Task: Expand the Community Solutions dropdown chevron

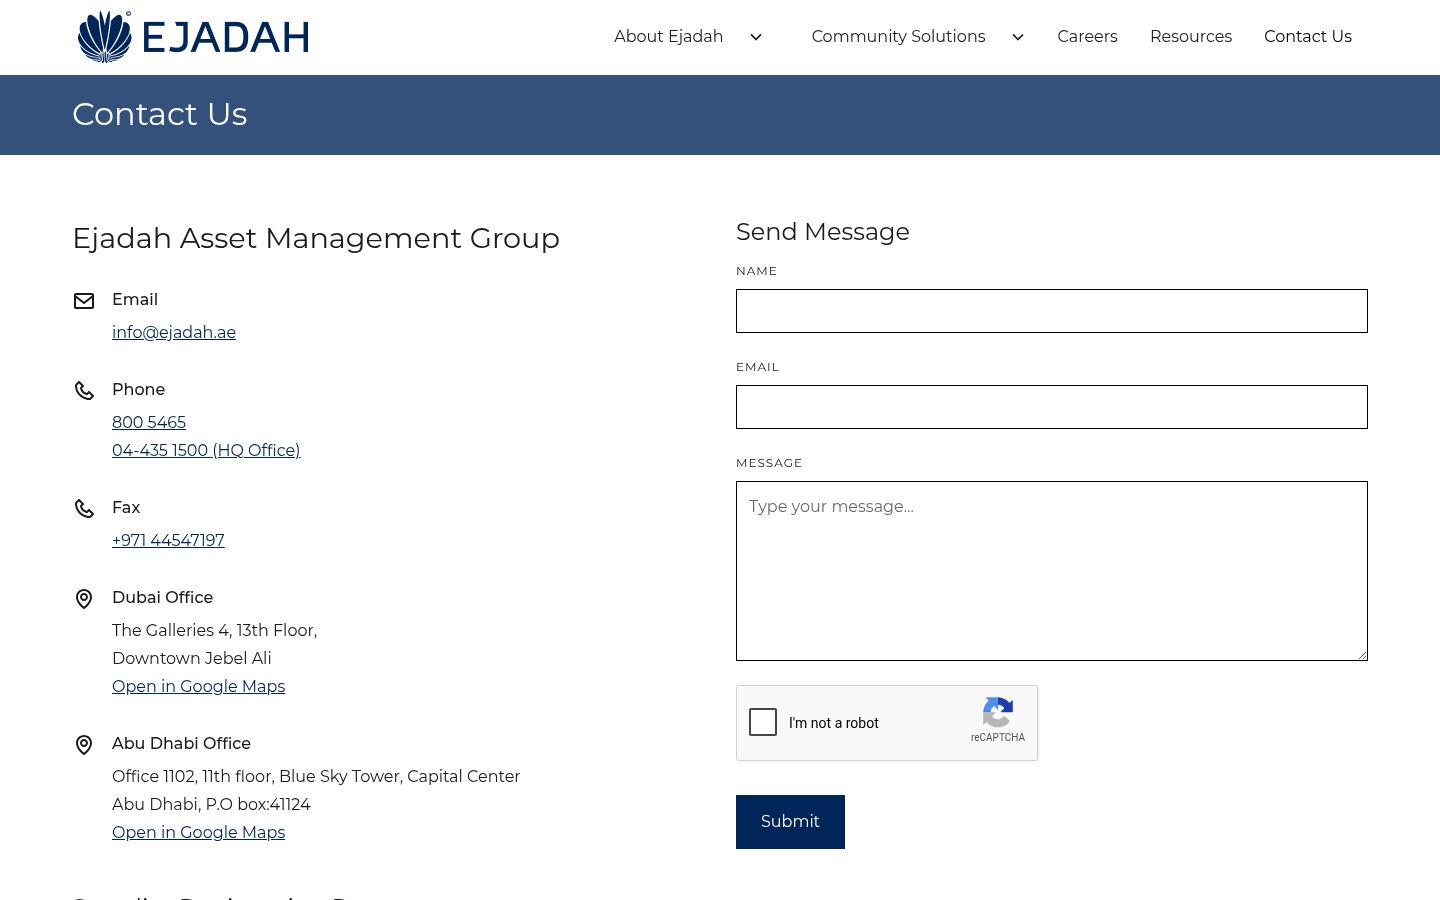Action: coord(1018,37)
